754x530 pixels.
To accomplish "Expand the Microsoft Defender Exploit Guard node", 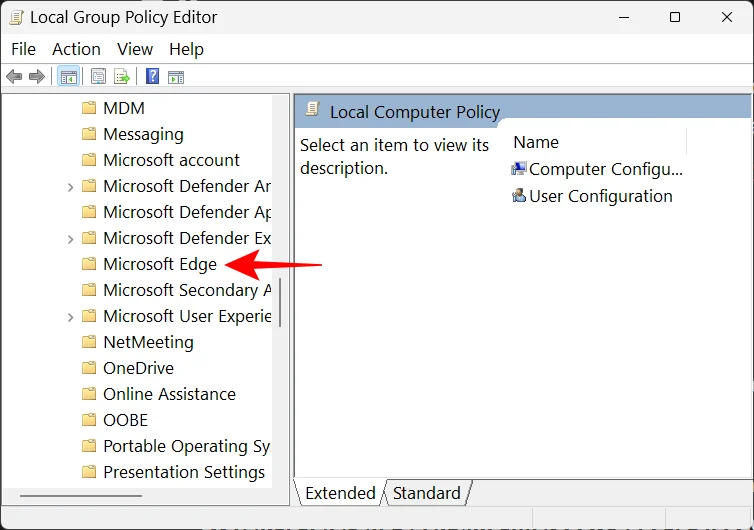I will 70,239.
